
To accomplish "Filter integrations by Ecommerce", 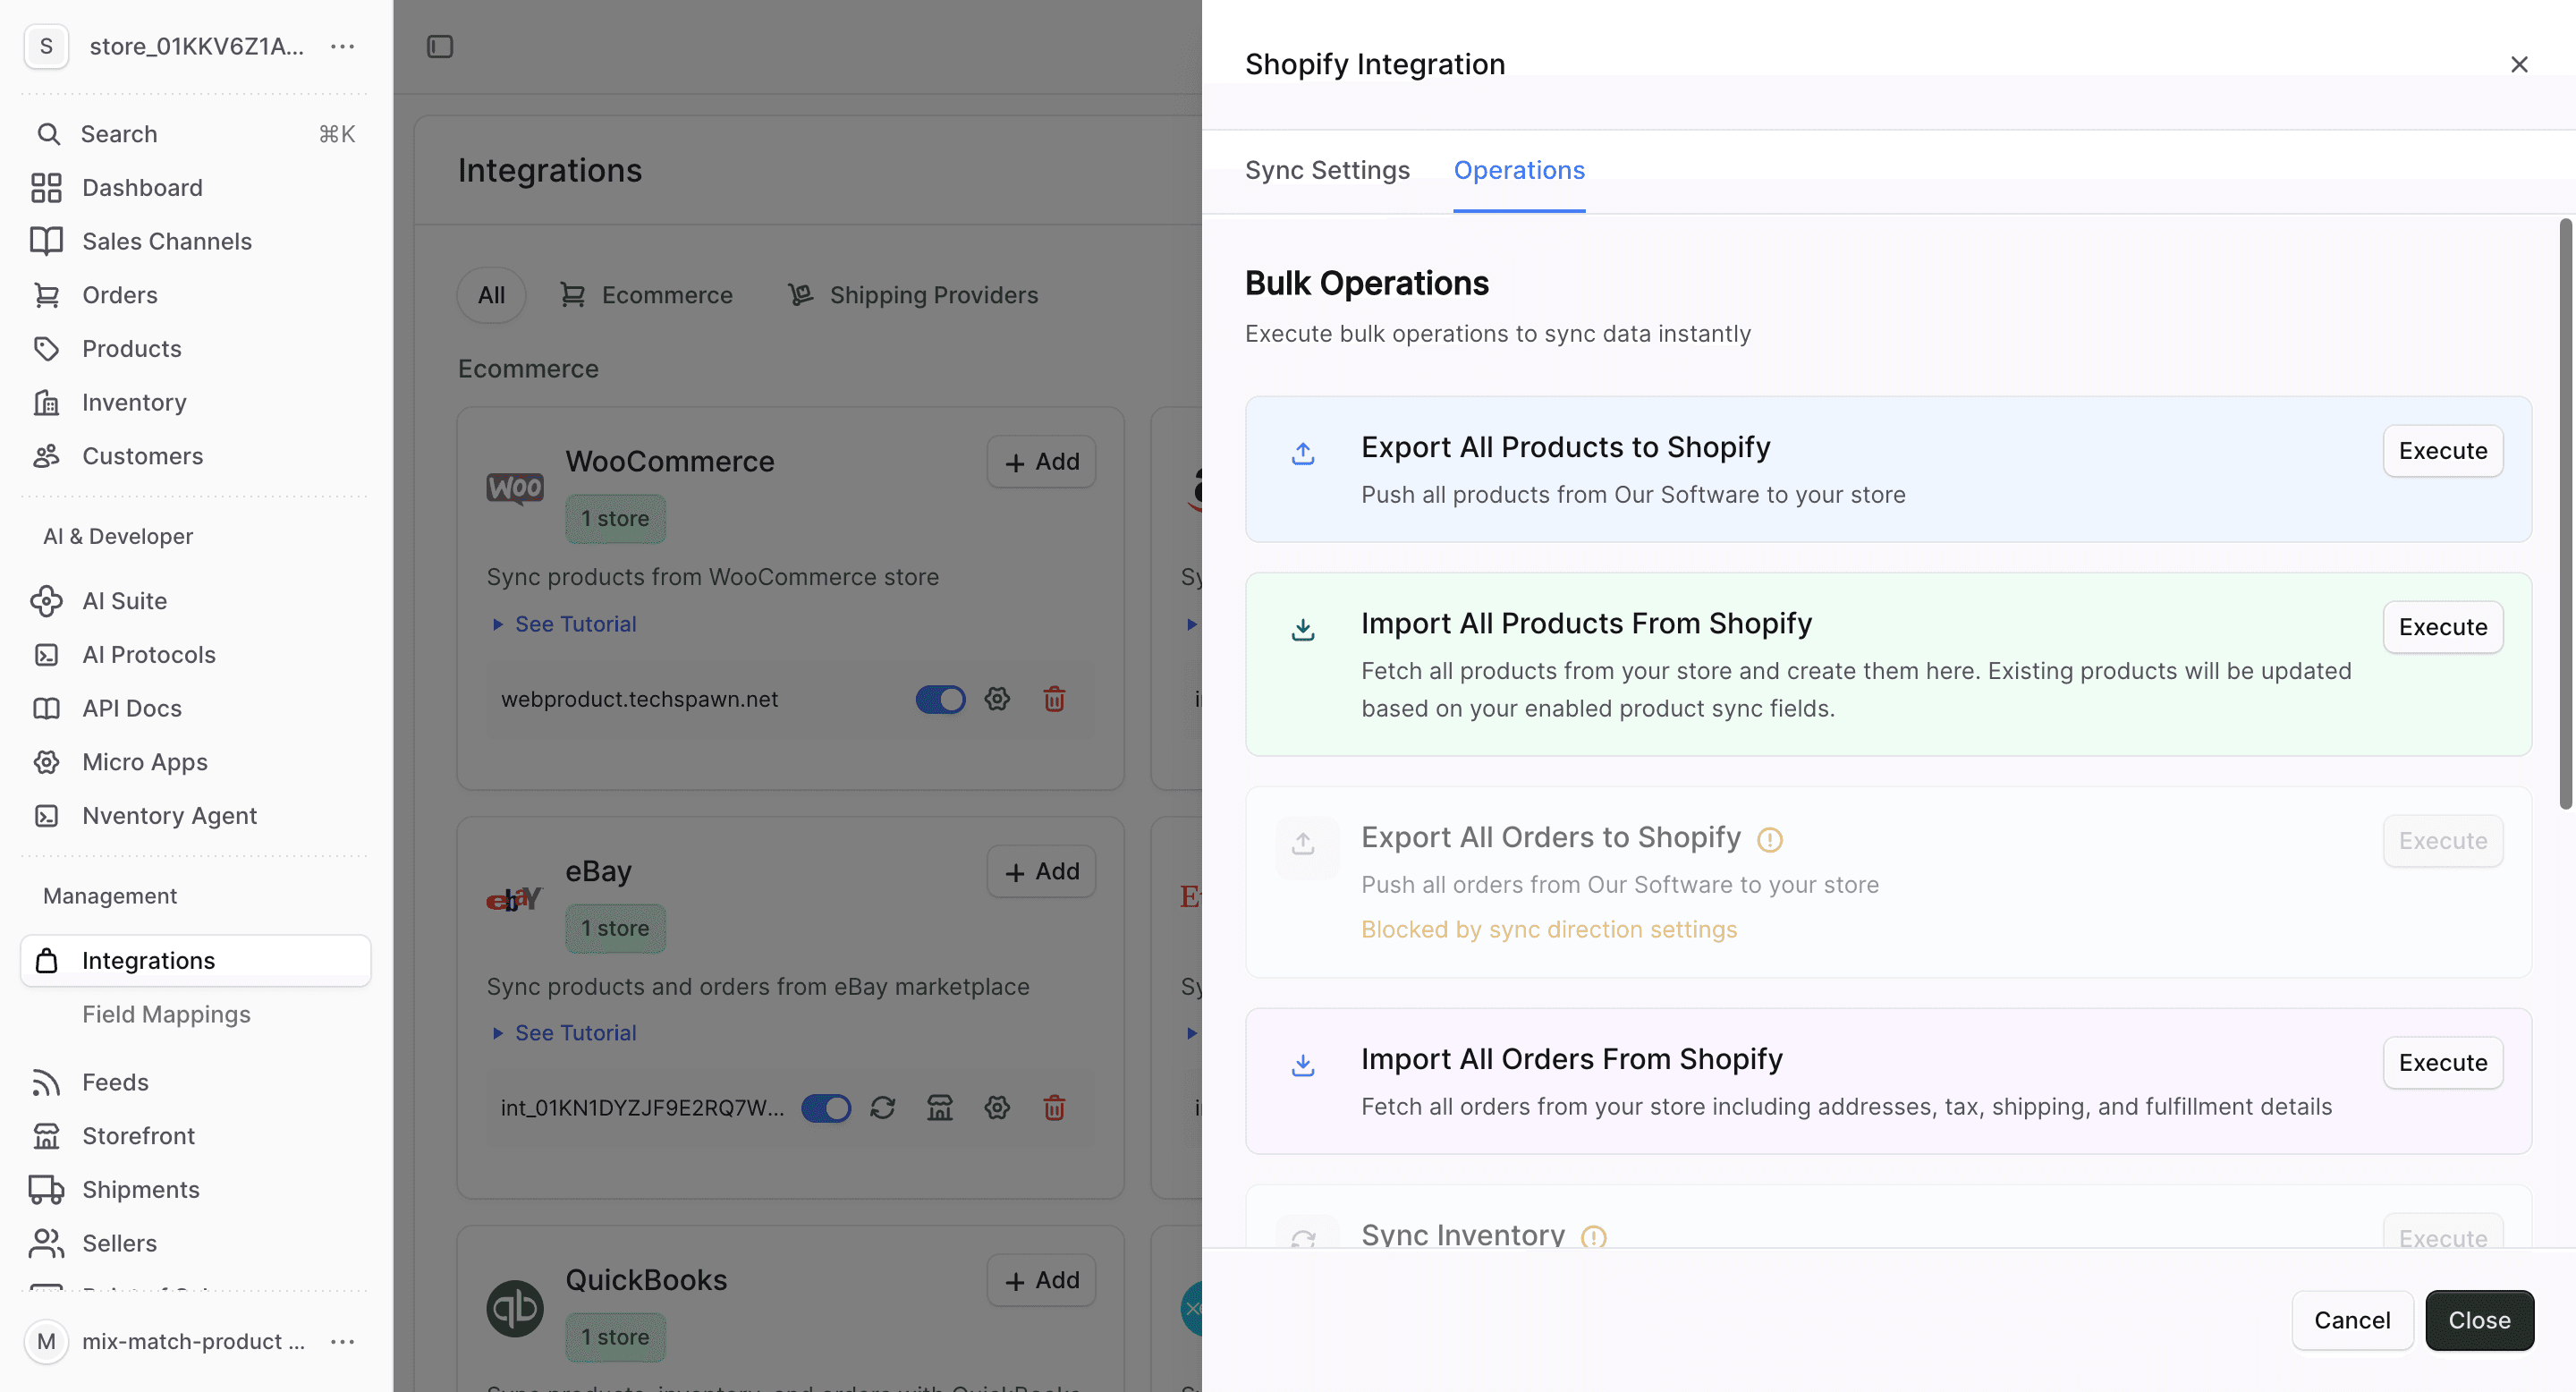I will click(x=646, y=295).
